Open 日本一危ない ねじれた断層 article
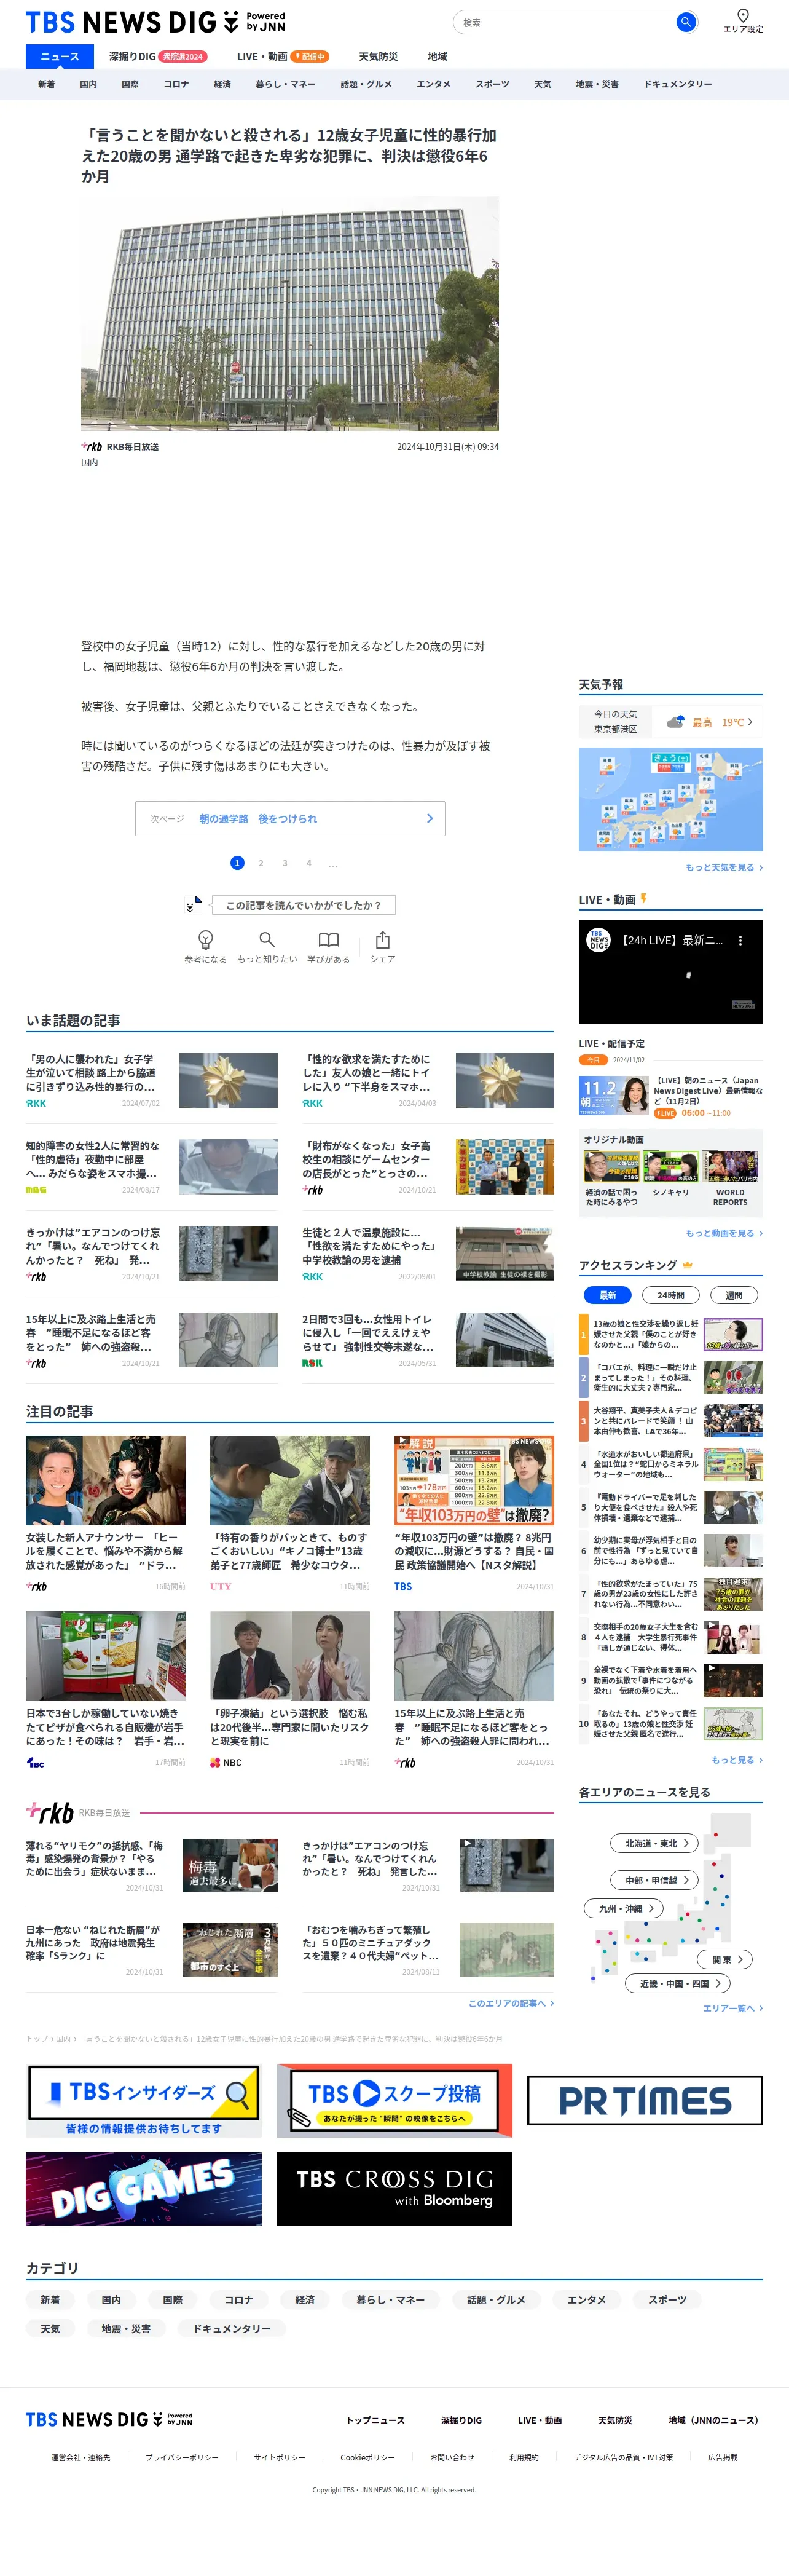The height and width of the screenshot is (2576, 789). (152, 1950)
